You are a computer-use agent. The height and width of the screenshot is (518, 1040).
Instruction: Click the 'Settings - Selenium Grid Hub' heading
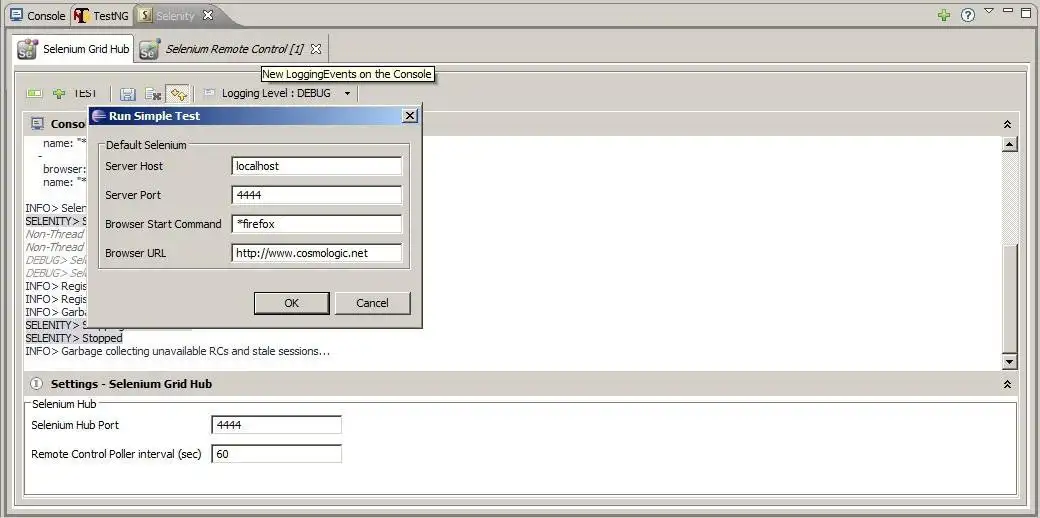click(x=131, y=384)
